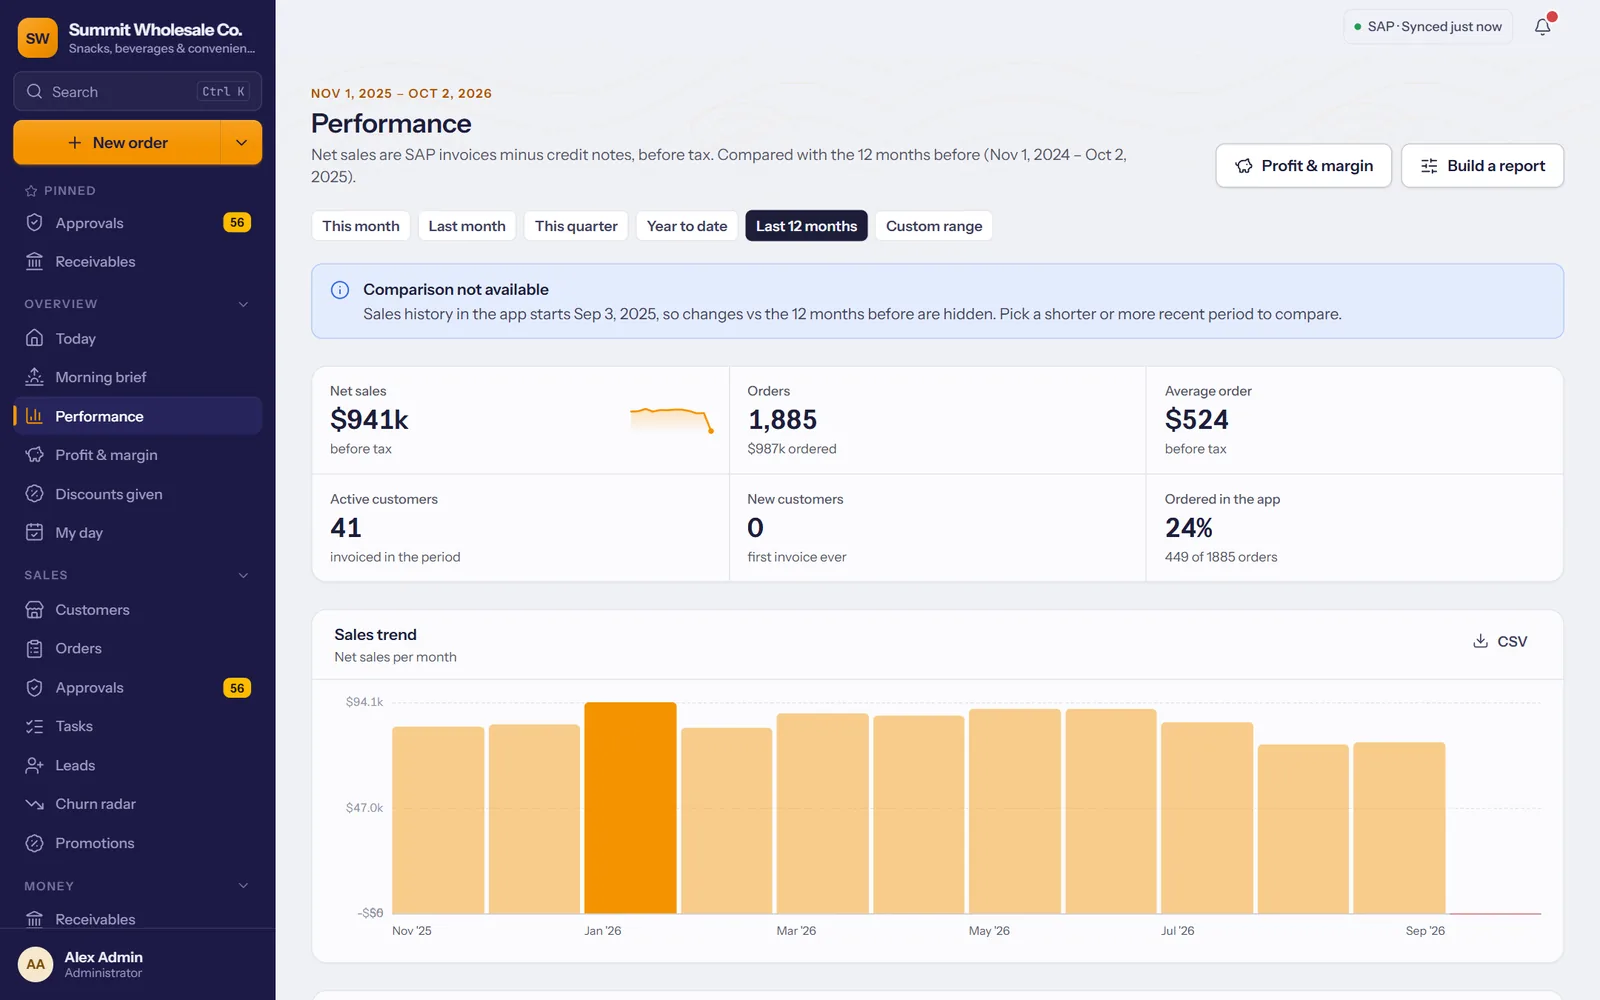Select the Last month period

tap(467, 226)
